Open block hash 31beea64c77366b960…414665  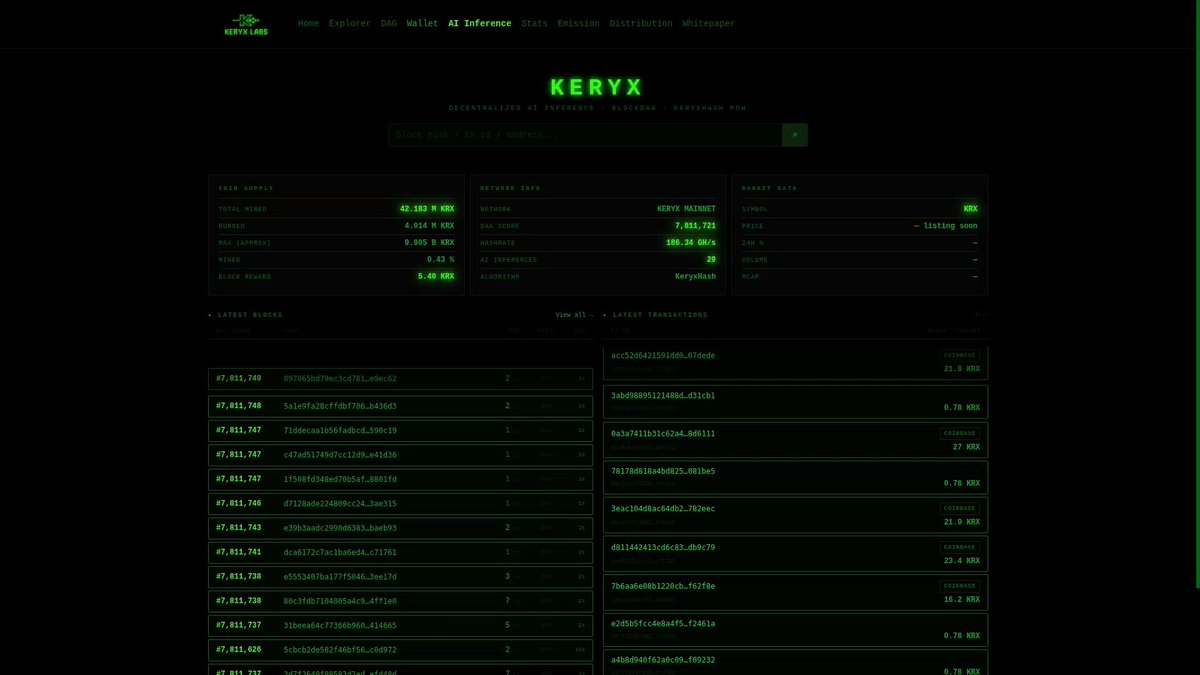[340, 625]
